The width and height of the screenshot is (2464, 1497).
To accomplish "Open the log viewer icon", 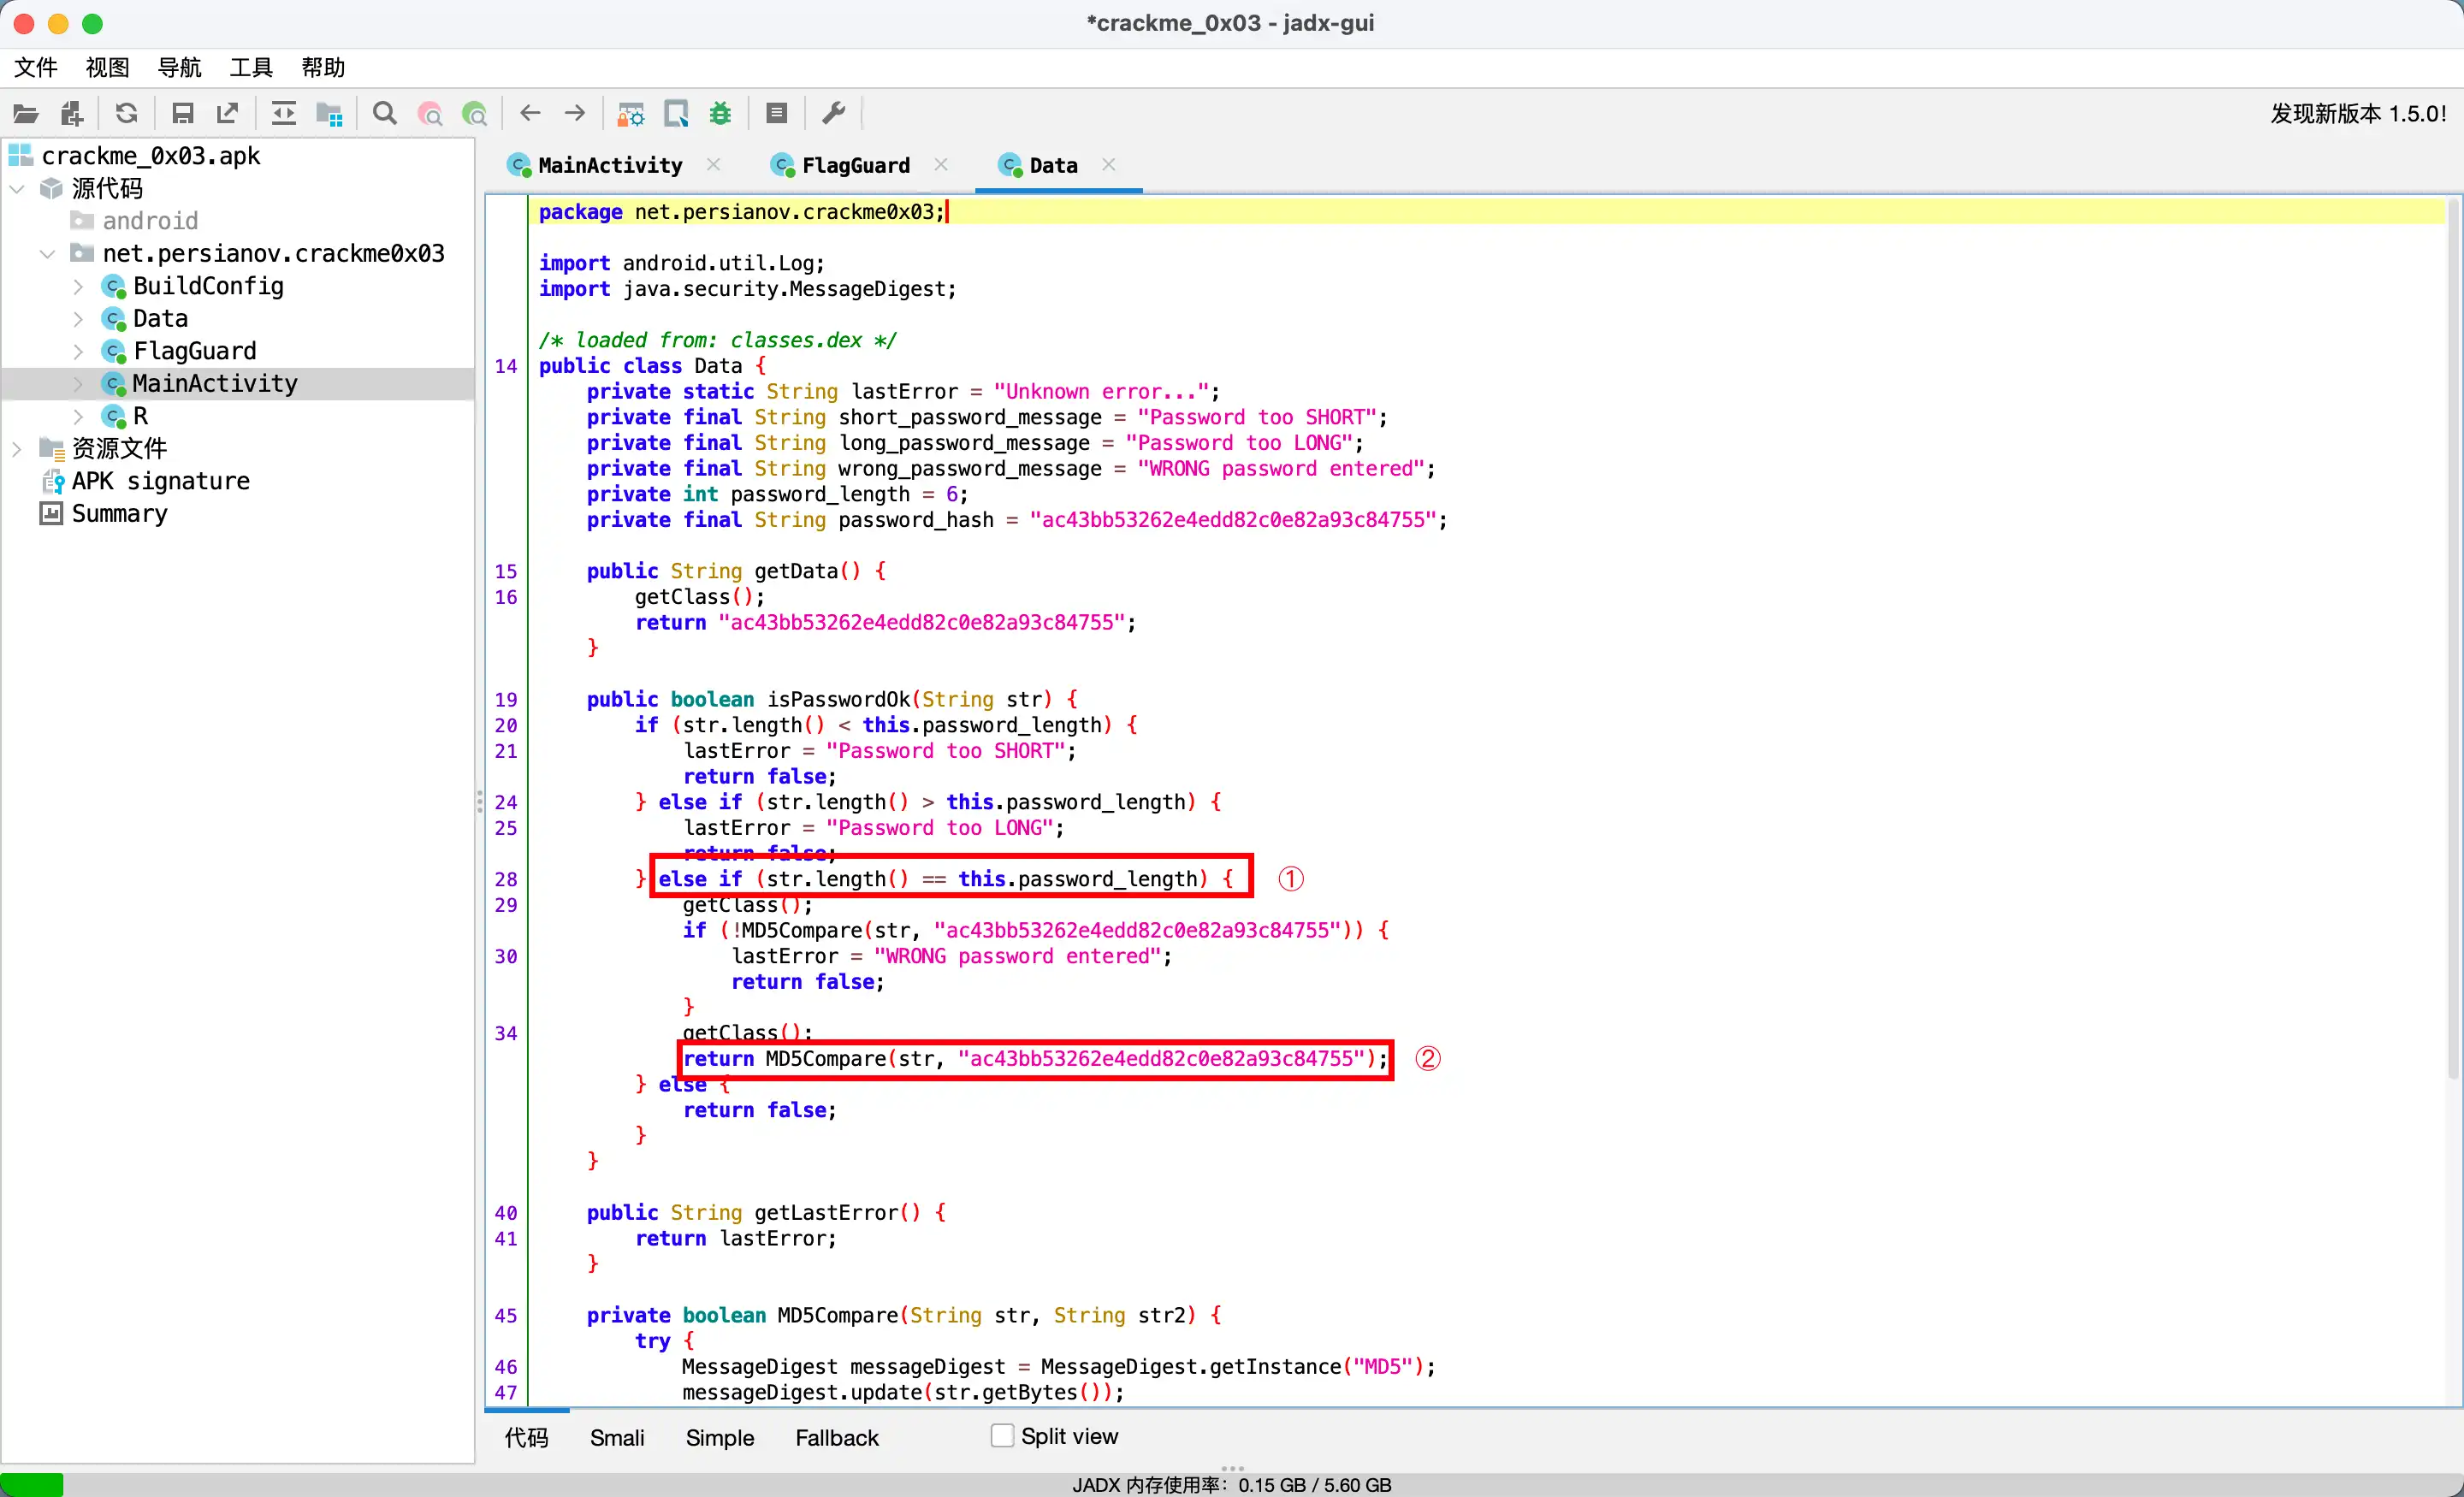I will coord(776,113).
